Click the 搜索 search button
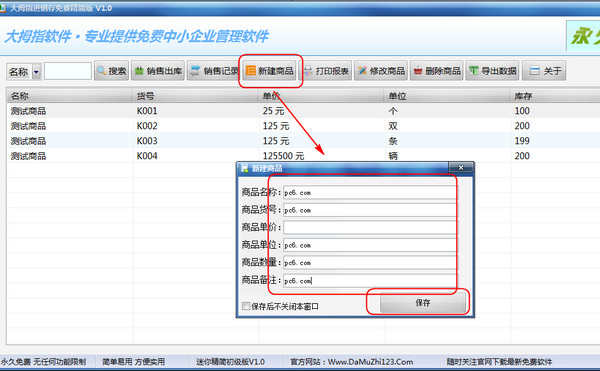This screenshot has height=371, width=600. [x=111, y=71]
